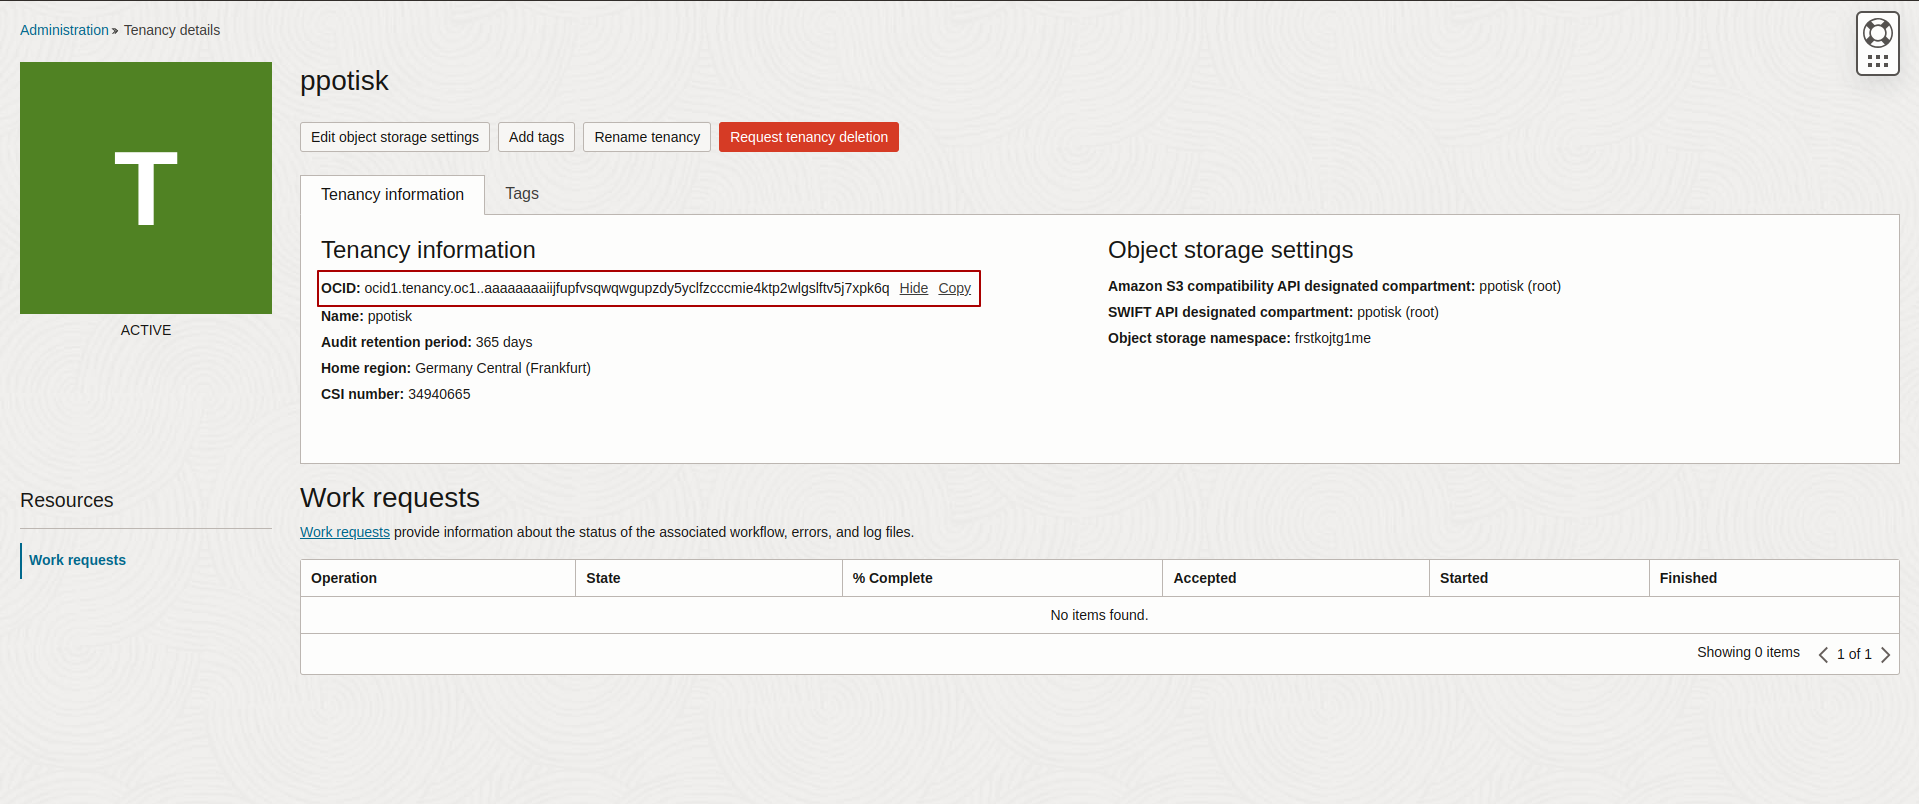
Task: Go to previous page of work requests
Action: pyautogui.click(x=1823, y=655)
